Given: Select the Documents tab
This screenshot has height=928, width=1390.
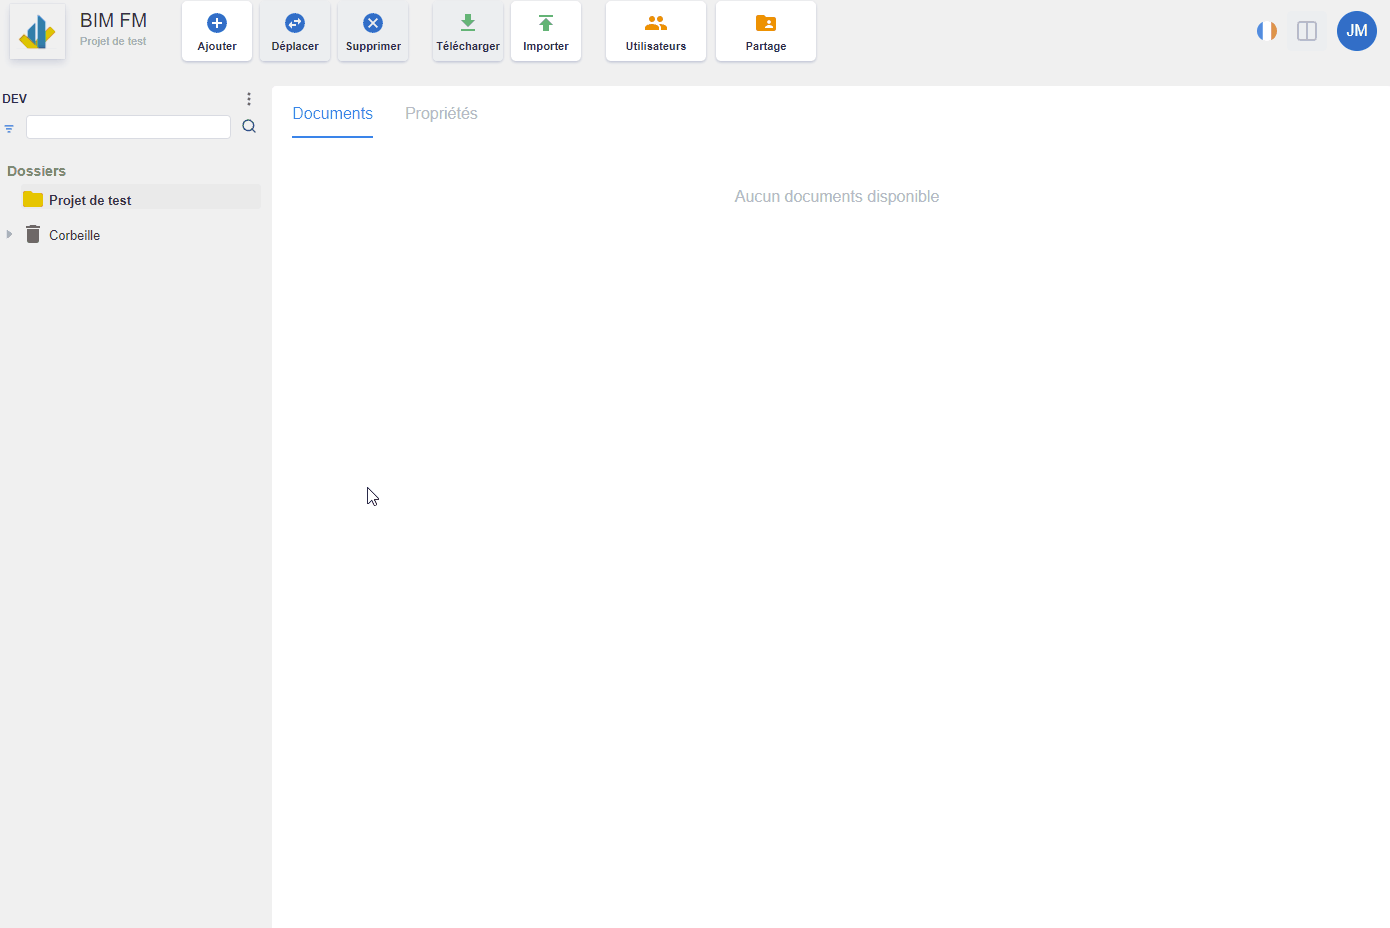Looking at the screenshot, I should (332, 114).
